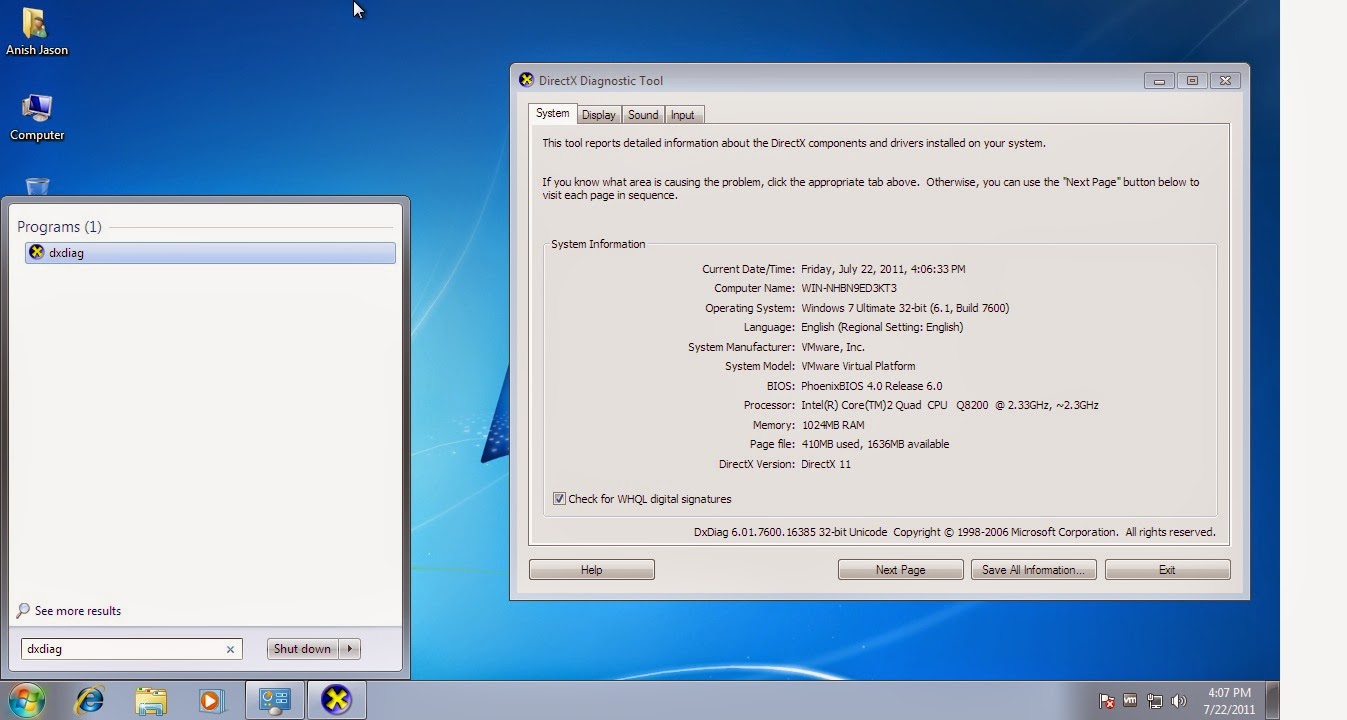Click See more results link
The height and width of the screenshot is (720, 1347).
pyautogui.click(x=77, y=611)
